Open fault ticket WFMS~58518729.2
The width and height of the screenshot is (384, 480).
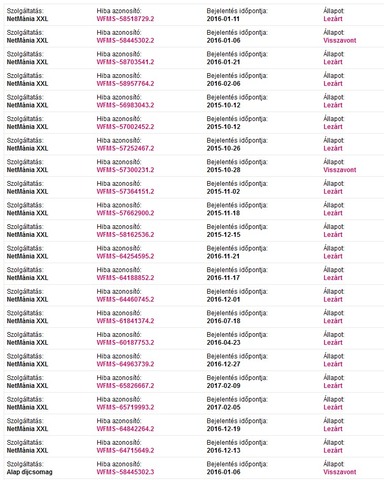(x=125, y=19)
